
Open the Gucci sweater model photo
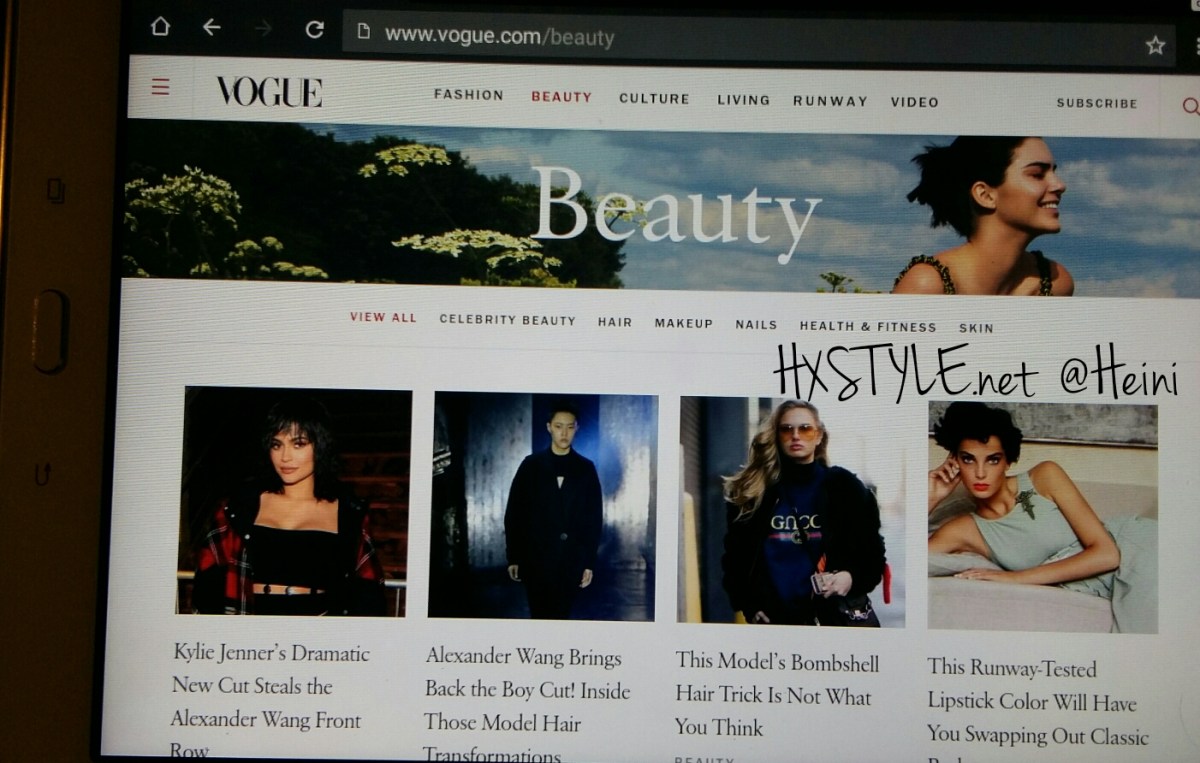[x=790, y=511]
